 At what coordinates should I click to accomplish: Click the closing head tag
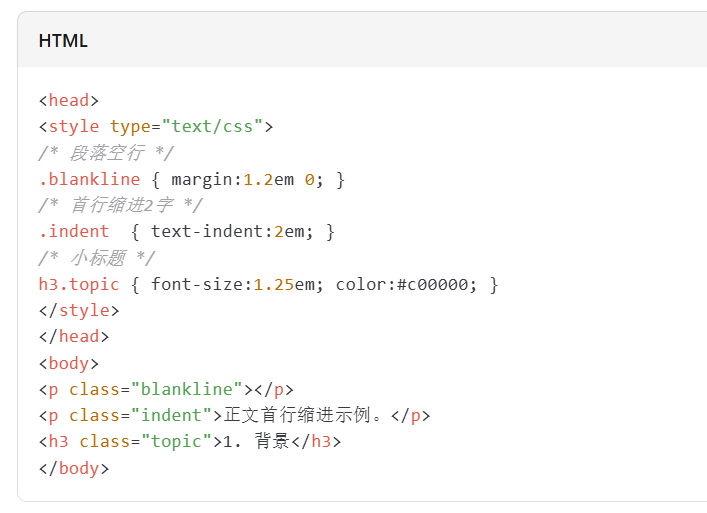pos(74,336)
